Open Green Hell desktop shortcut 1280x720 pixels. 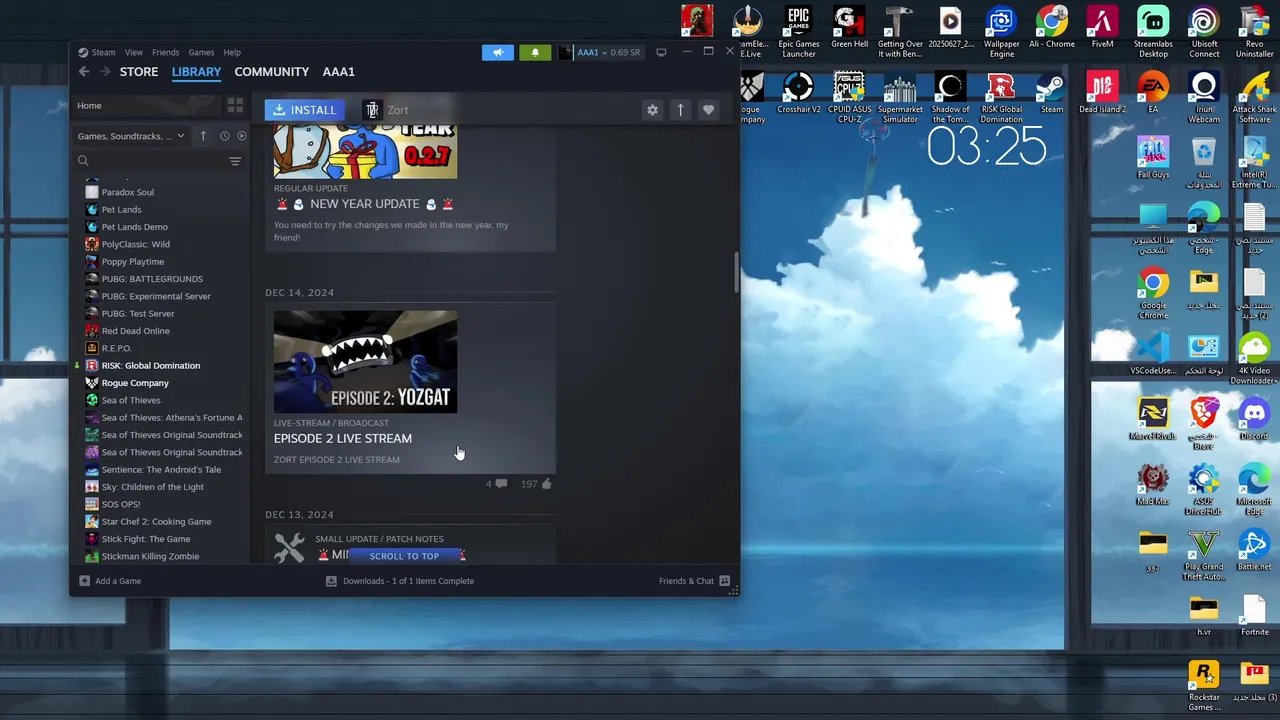[x=849, y=28]
